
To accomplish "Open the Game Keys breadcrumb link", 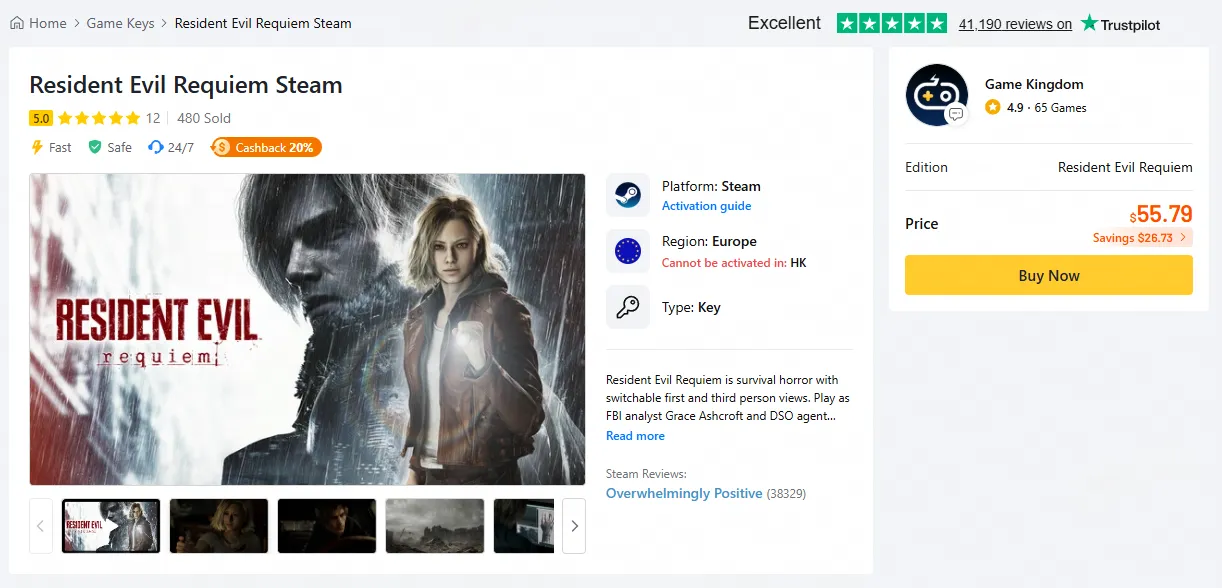I will (x=120, y=23).
